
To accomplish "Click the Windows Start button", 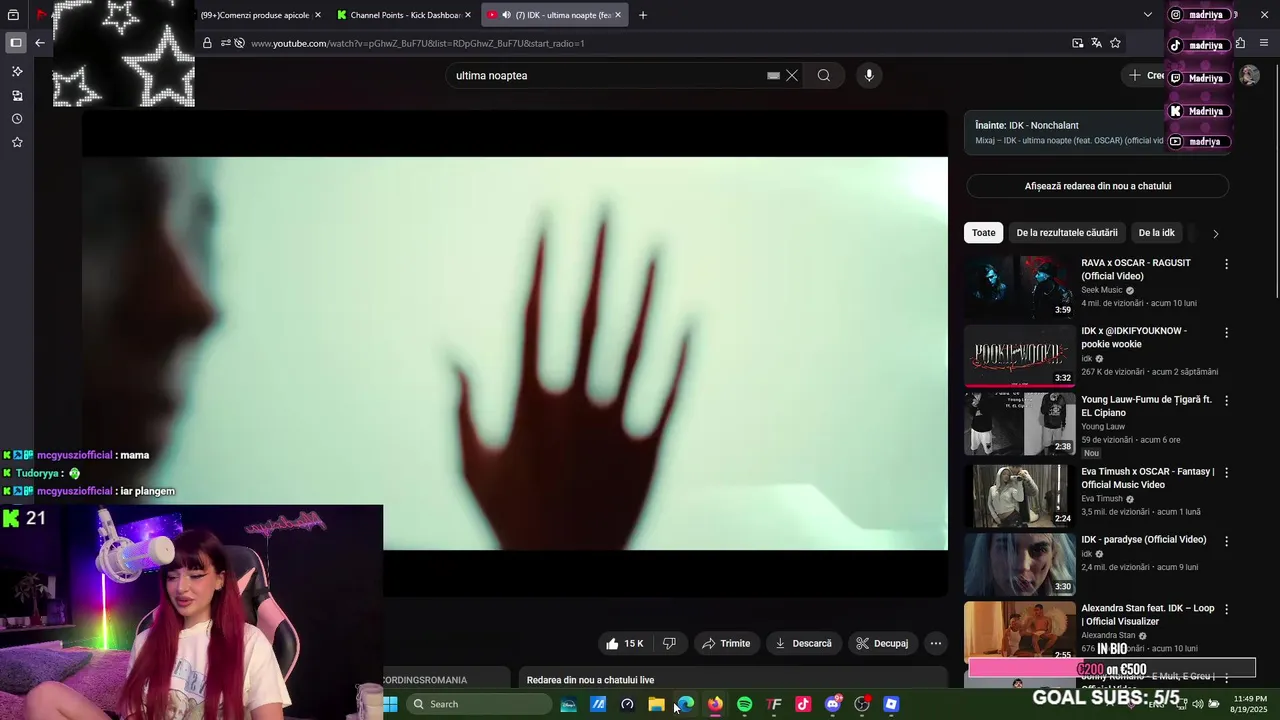I will 390,704.
